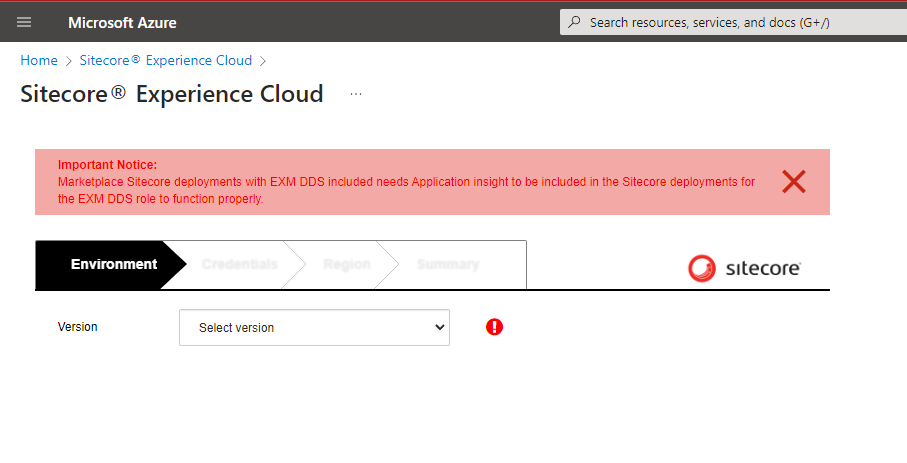Go to the Region wizard step
Image resolution: width=907 pixels, height=463 pixels.
[346, 265]
